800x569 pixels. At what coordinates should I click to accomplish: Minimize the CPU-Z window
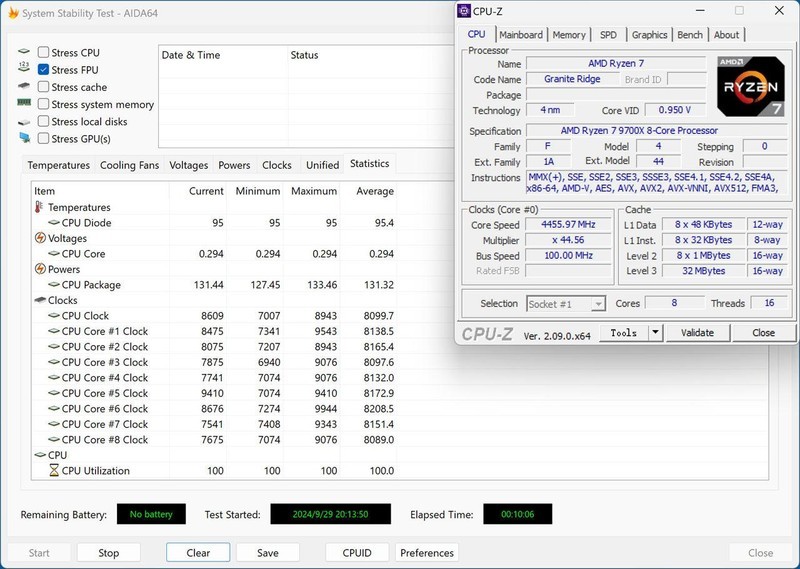coord(700,10)
